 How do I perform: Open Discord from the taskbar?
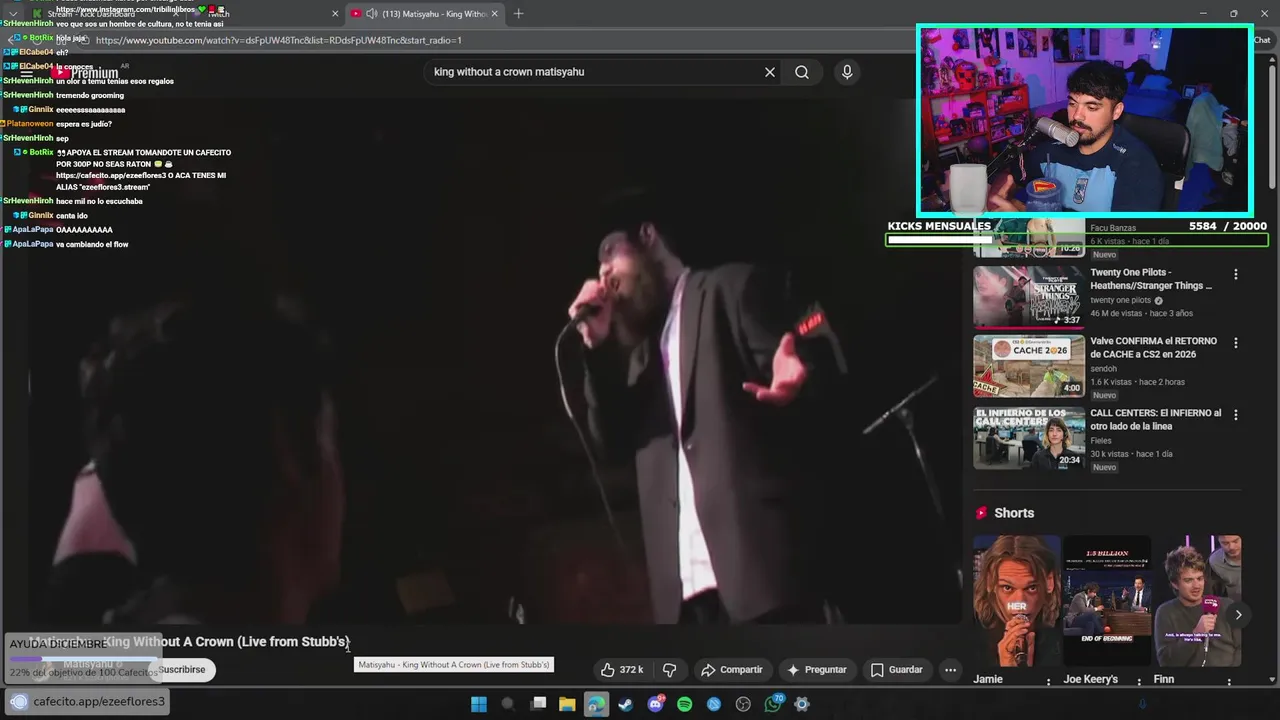[655, 704]
